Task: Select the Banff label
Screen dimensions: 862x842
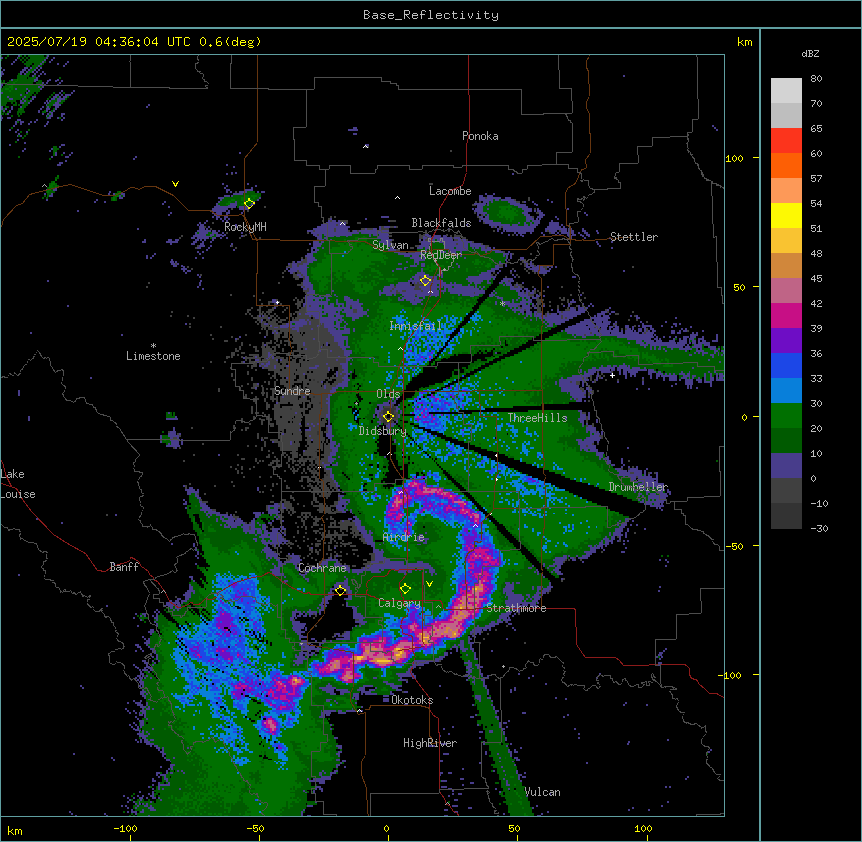Action: (x=124, y=567)
